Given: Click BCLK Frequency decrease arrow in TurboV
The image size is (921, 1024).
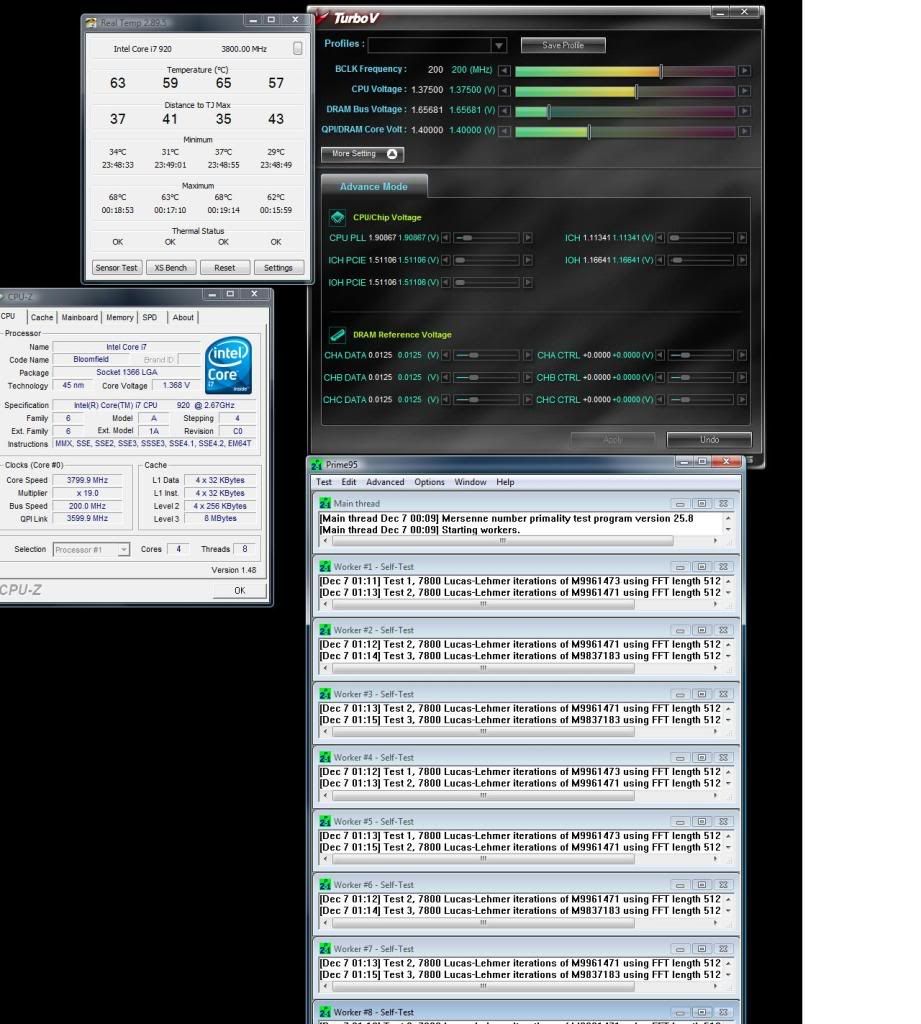Looking at the screenshot, I should pos(504,71).
